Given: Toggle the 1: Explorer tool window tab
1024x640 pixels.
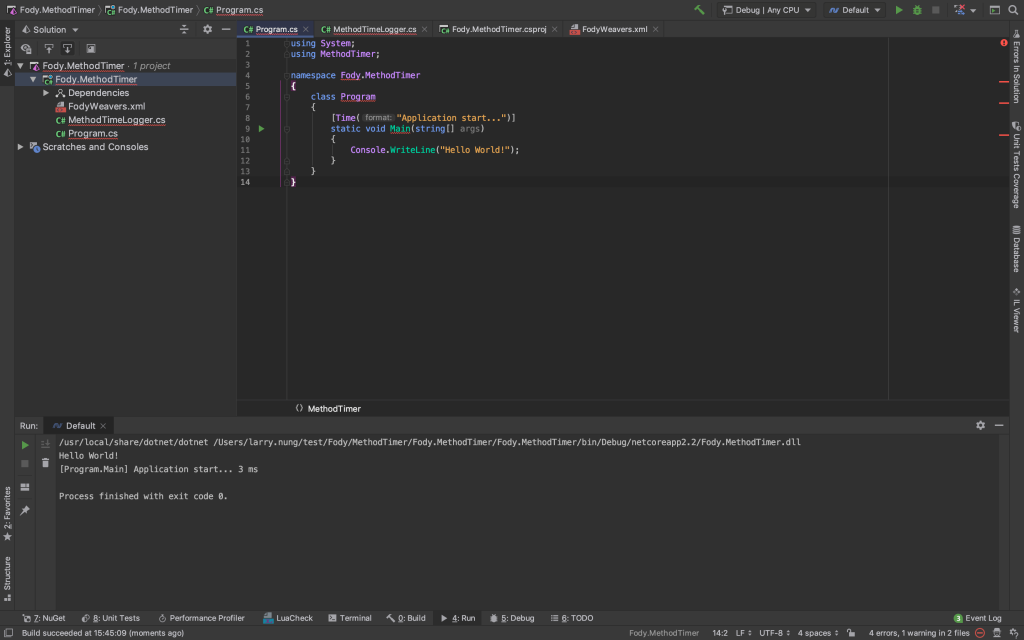Looking at the screenshot, I should point(7,52).
